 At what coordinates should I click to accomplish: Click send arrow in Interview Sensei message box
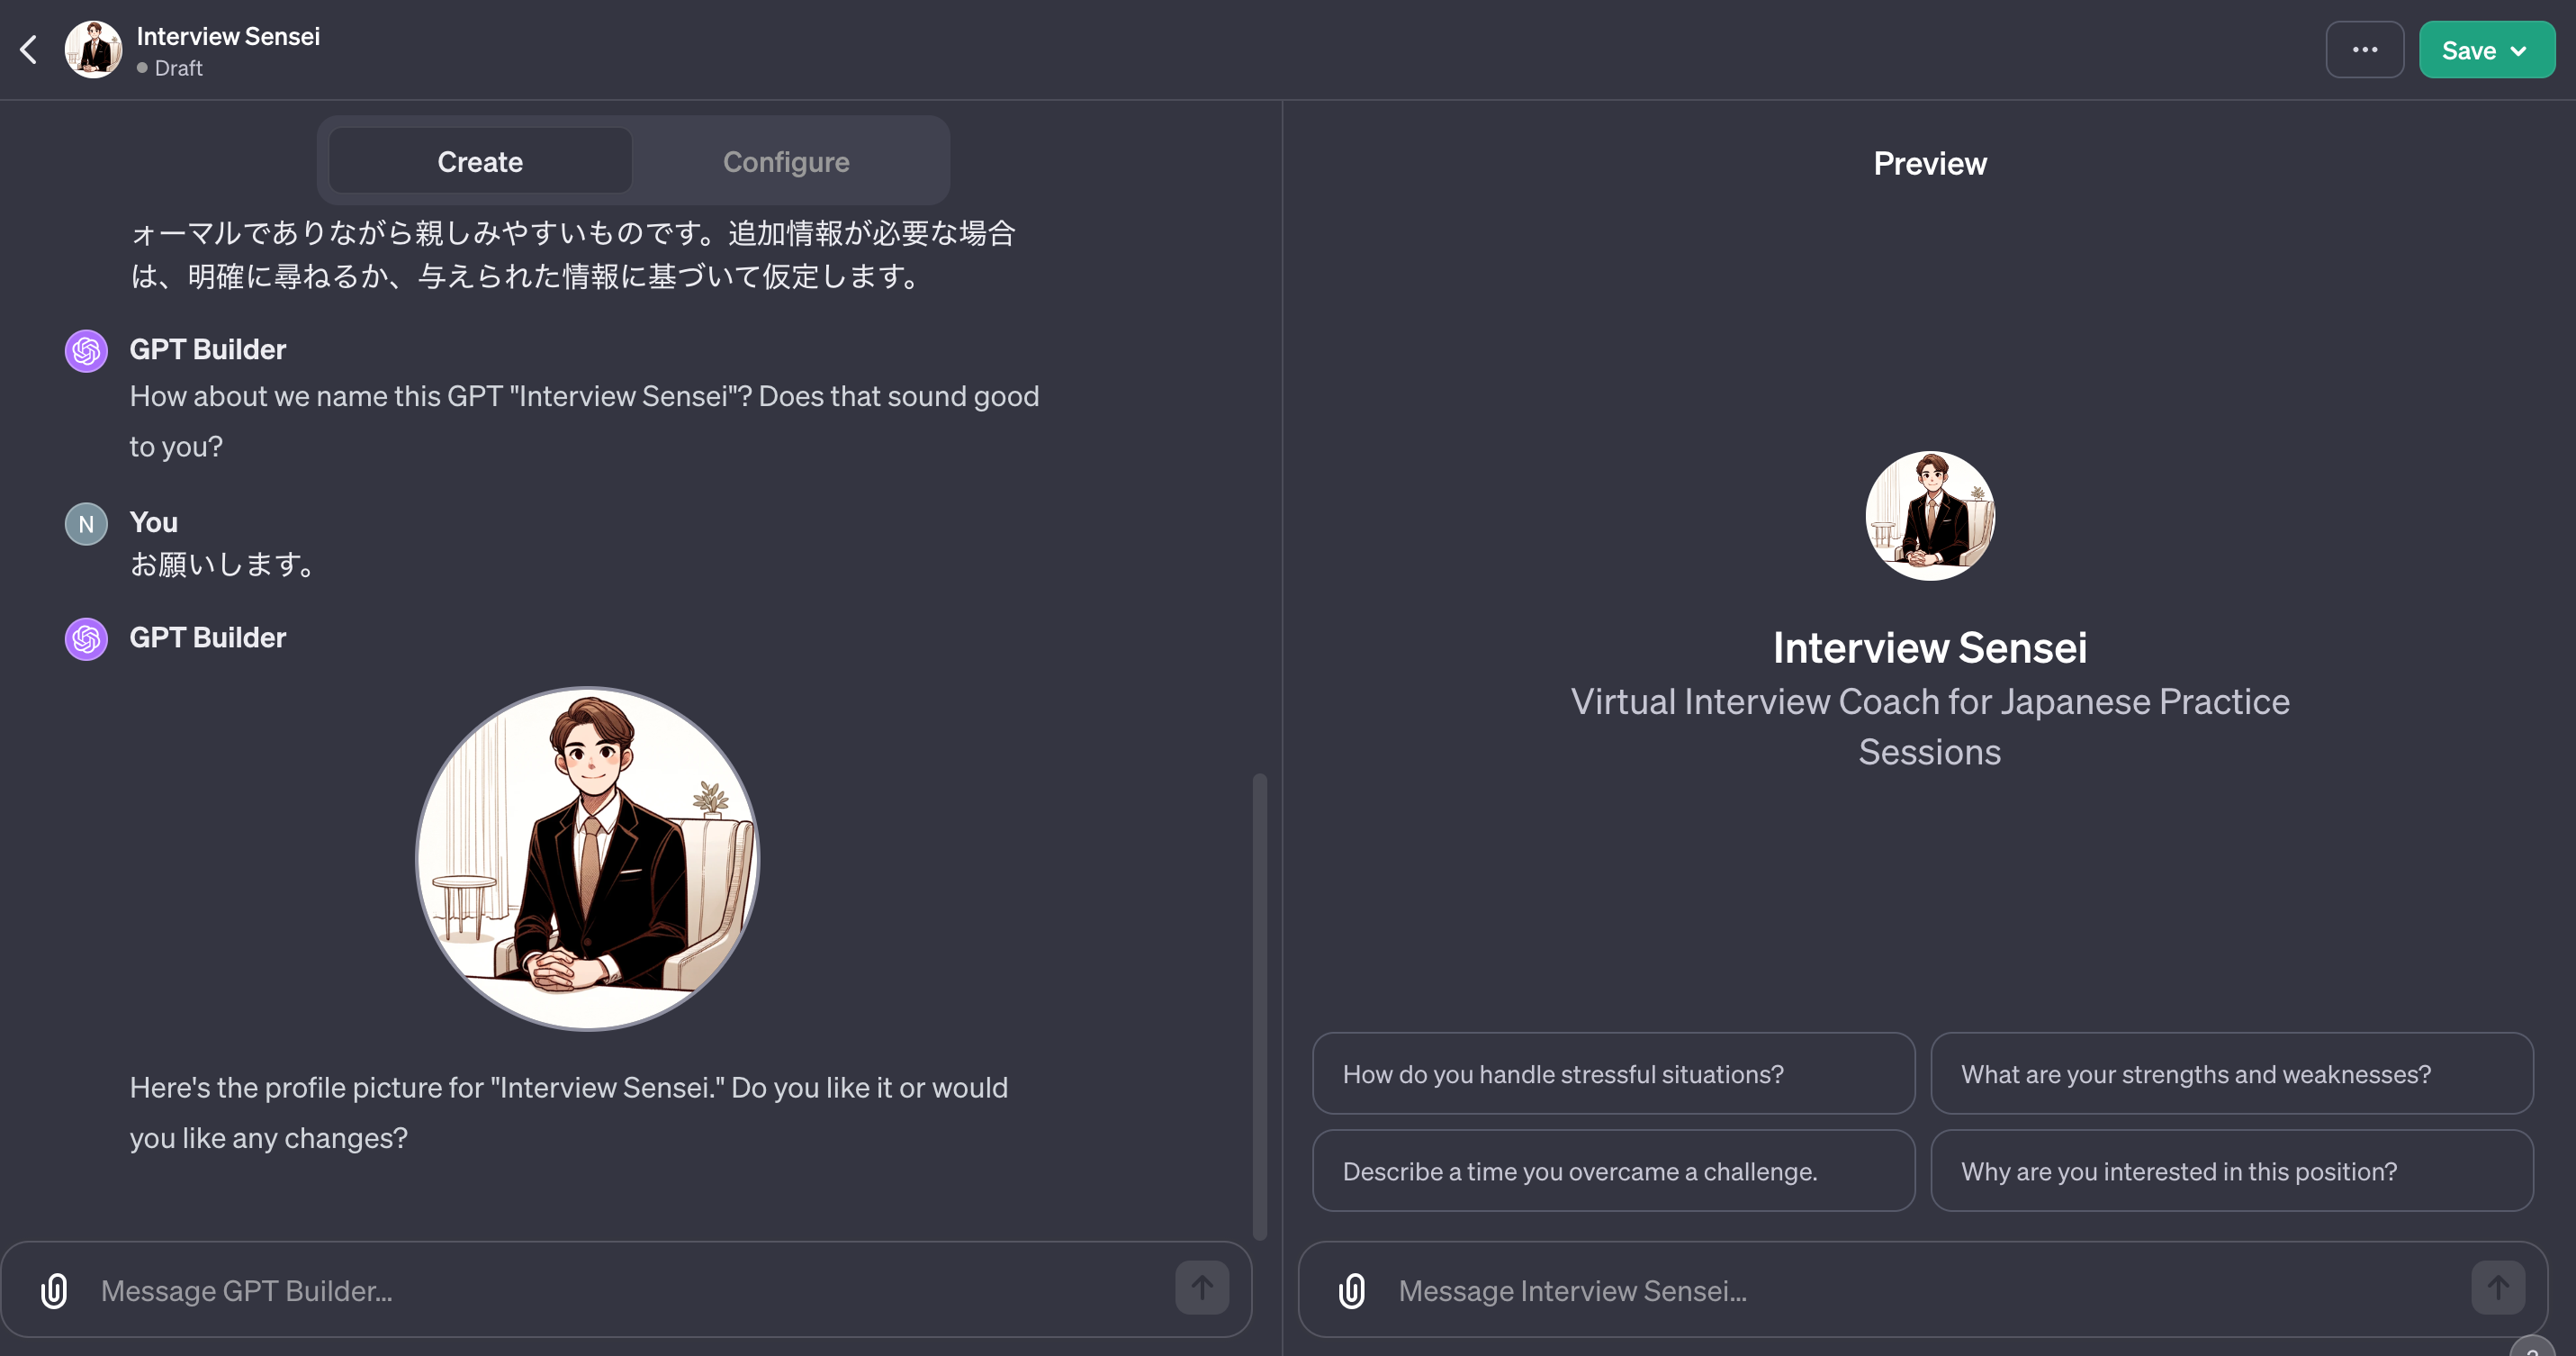2498,1287
